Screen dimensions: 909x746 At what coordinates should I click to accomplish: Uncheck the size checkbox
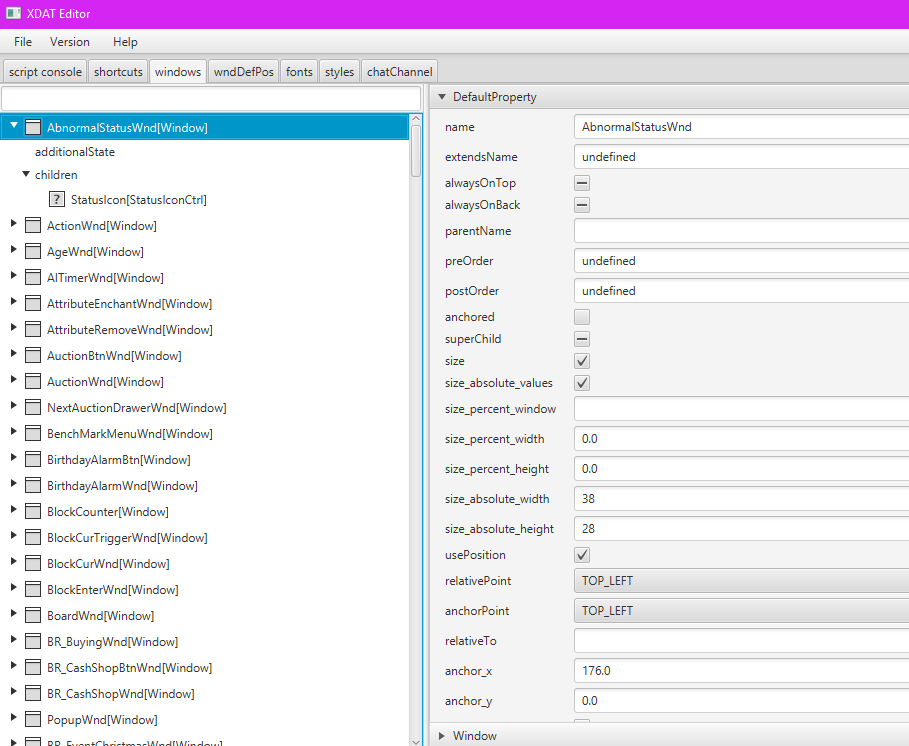pos(582,361)
